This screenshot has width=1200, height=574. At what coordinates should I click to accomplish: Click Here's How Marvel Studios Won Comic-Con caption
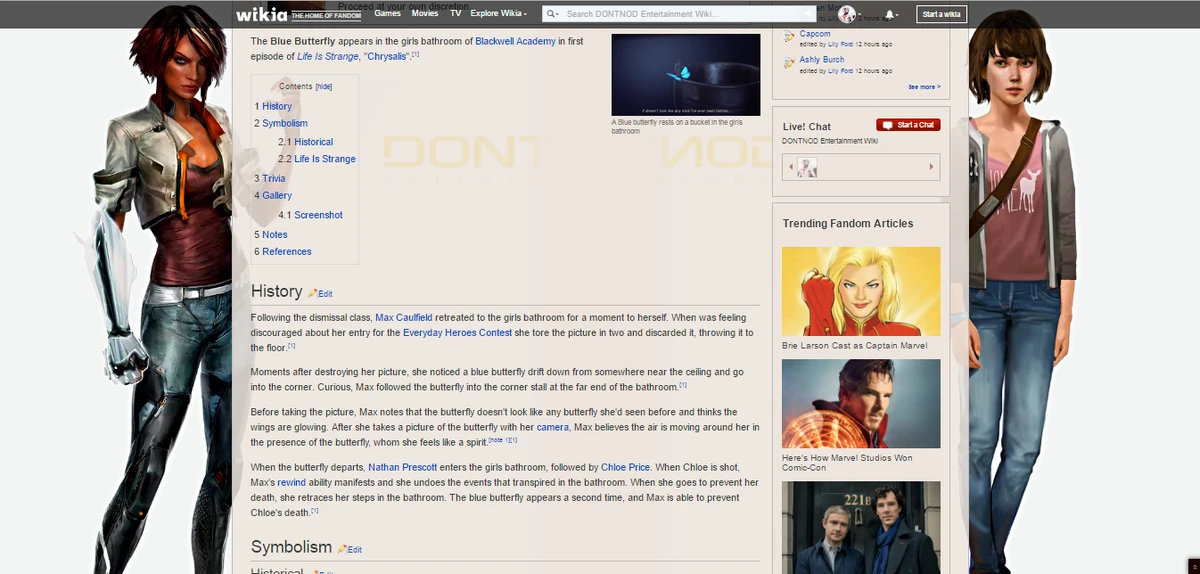(x=847, y=462)
